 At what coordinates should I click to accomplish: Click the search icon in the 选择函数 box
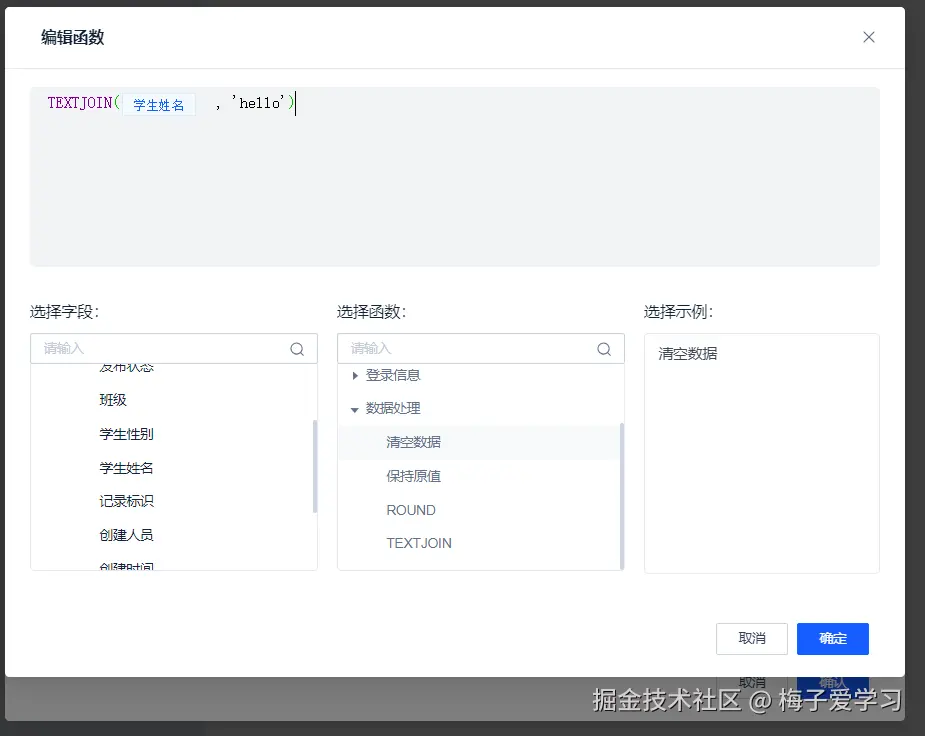pyautogui.click(x=603, y=349)
